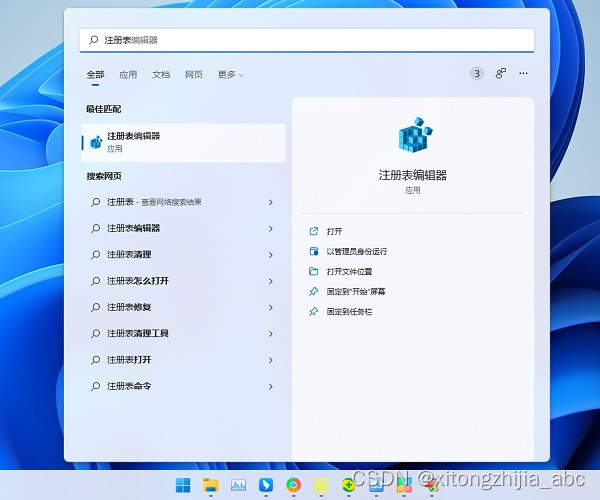Switch to the 应用 tab
600x500 pixels.
128,75
